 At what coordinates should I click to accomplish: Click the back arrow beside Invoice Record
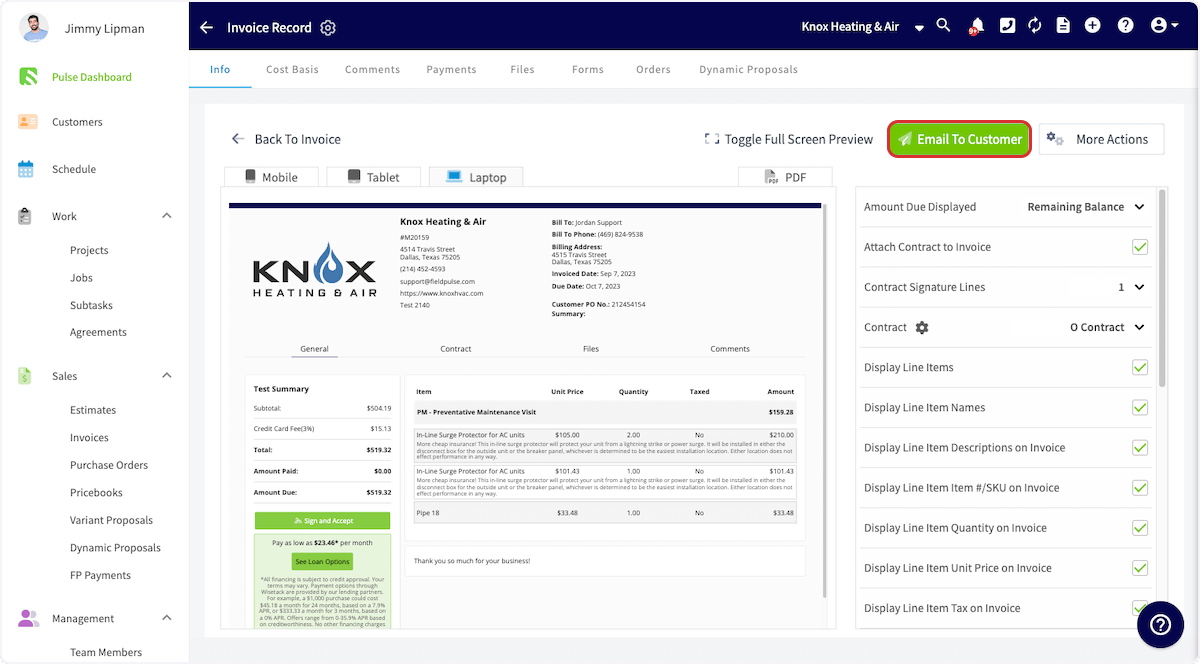coord(206,27)
